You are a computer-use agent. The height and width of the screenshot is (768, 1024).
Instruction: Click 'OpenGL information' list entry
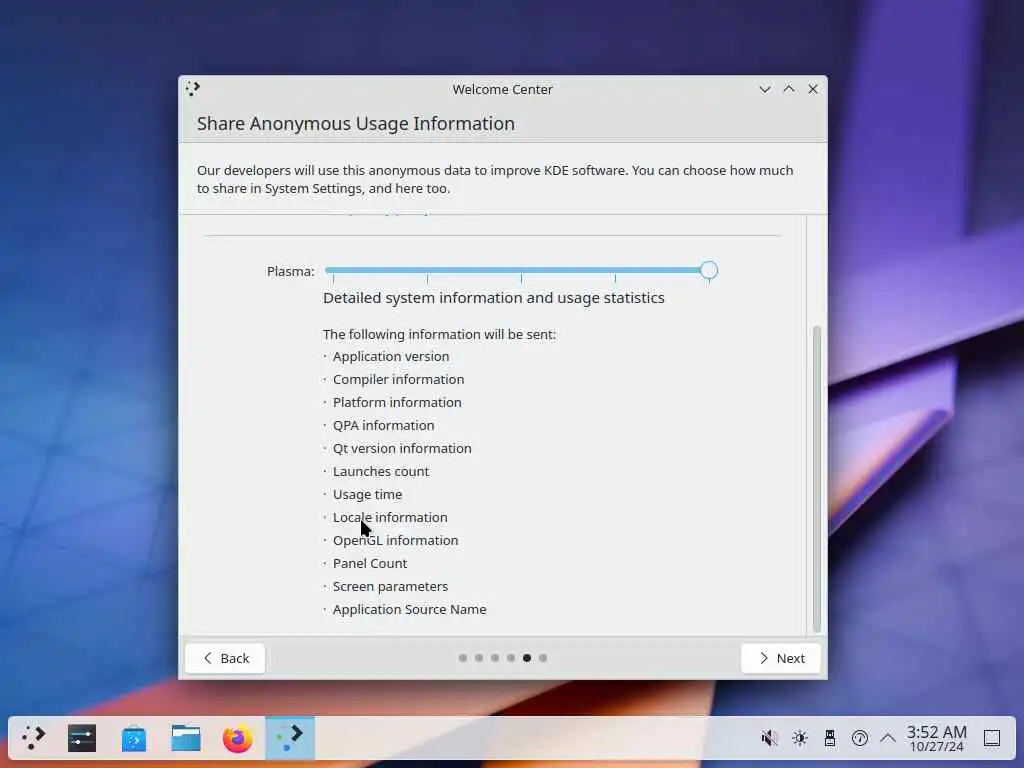click(x=396, y=541)
